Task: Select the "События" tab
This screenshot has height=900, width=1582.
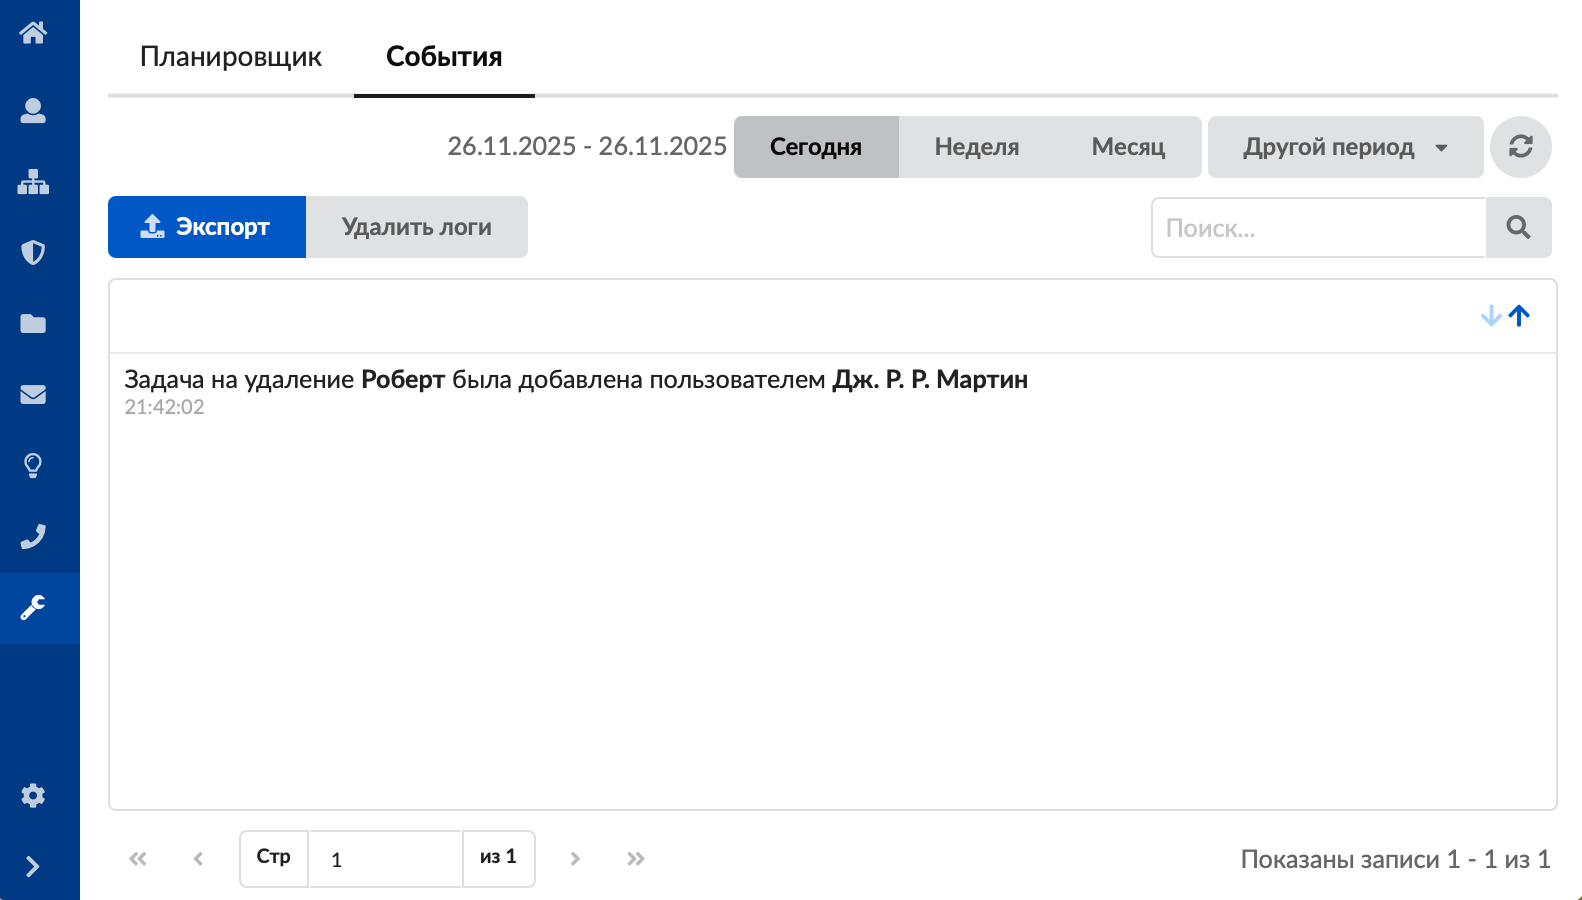Action: (444, 57)
